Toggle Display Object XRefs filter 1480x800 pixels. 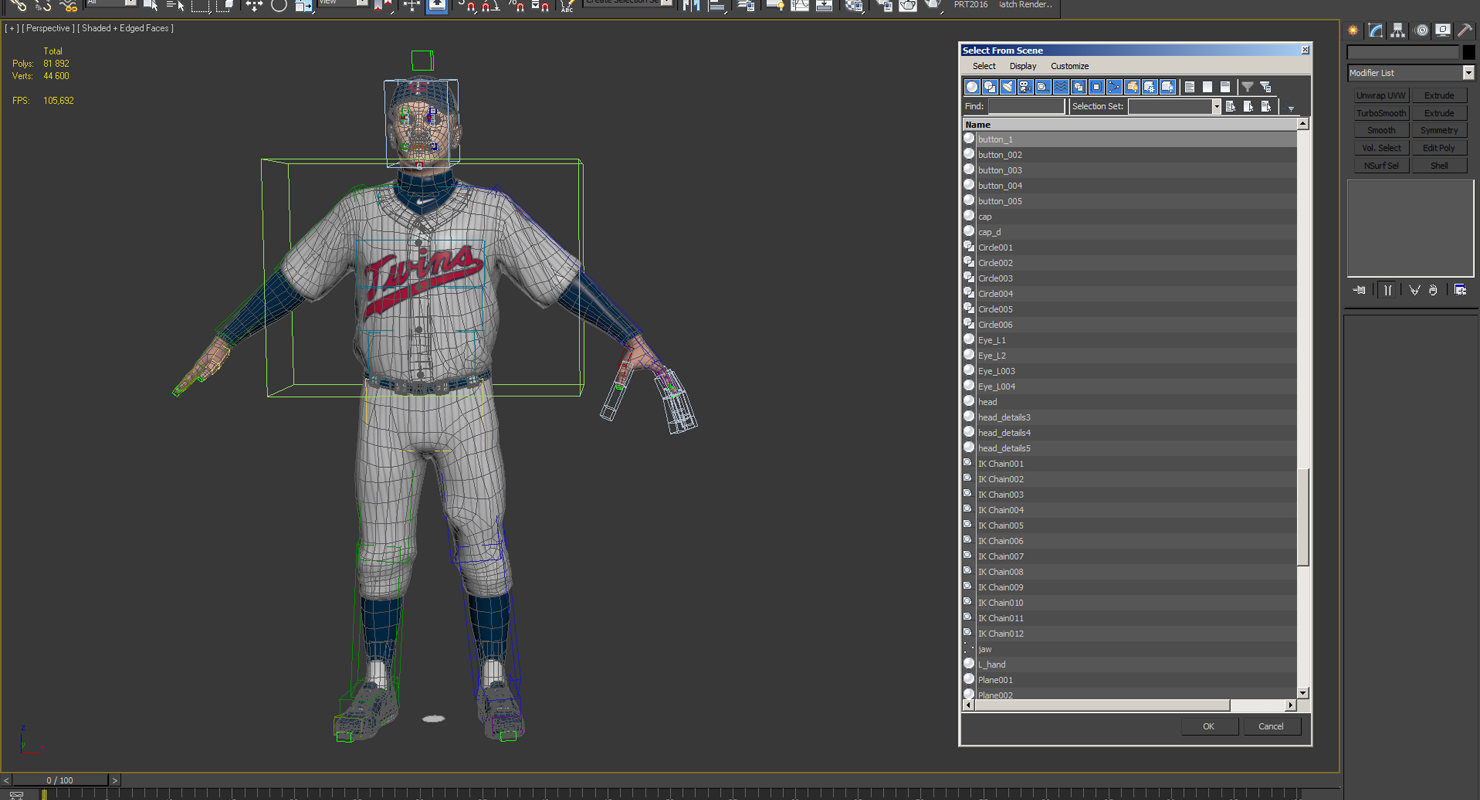tap(1096, 87)
